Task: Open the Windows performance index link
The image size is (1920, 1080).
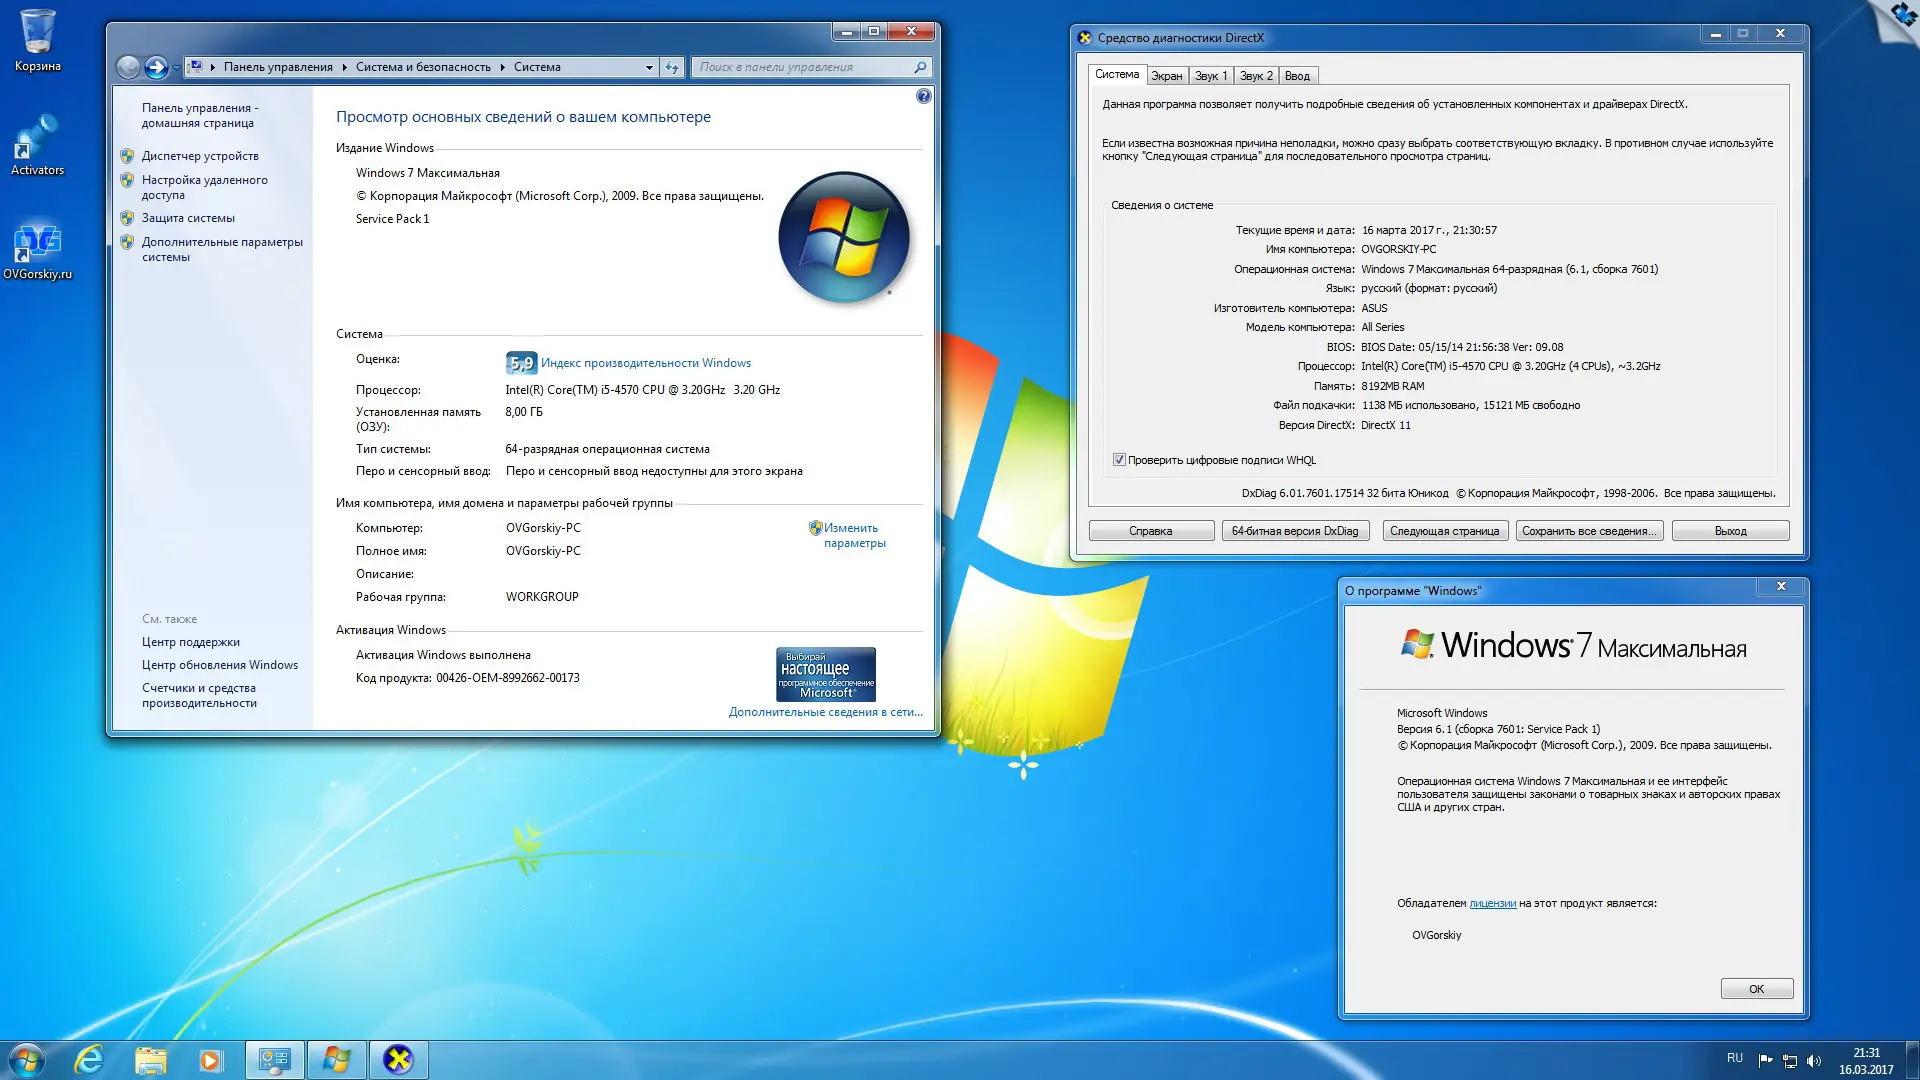Action: point(645,363)
